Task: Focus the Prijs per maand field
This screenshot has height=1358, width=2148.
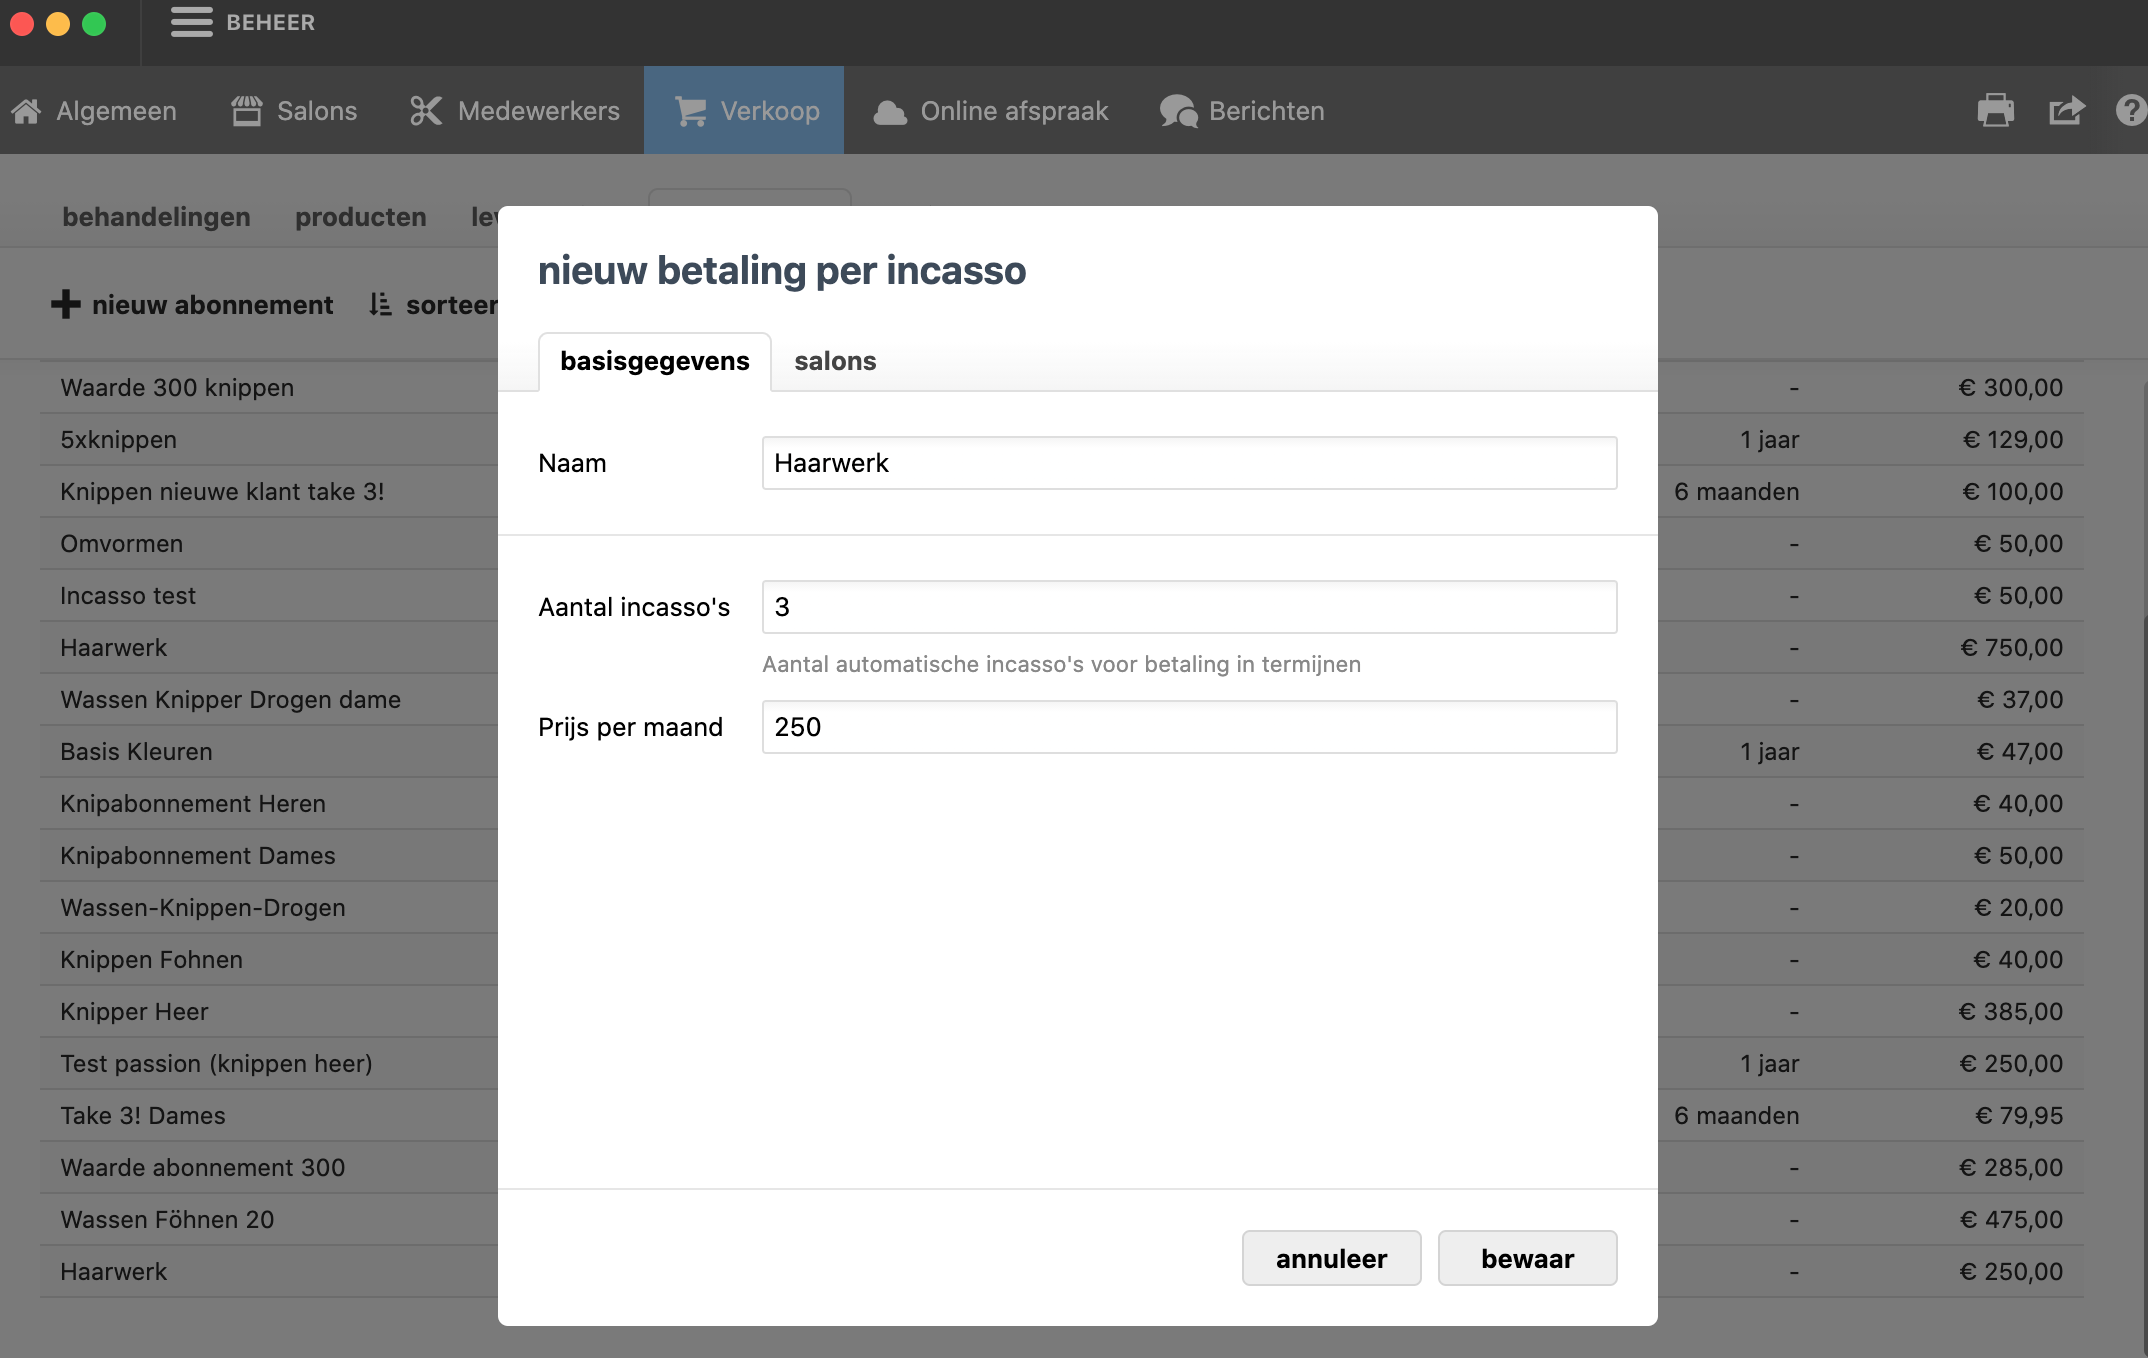Action: (x=1188, y=727)
